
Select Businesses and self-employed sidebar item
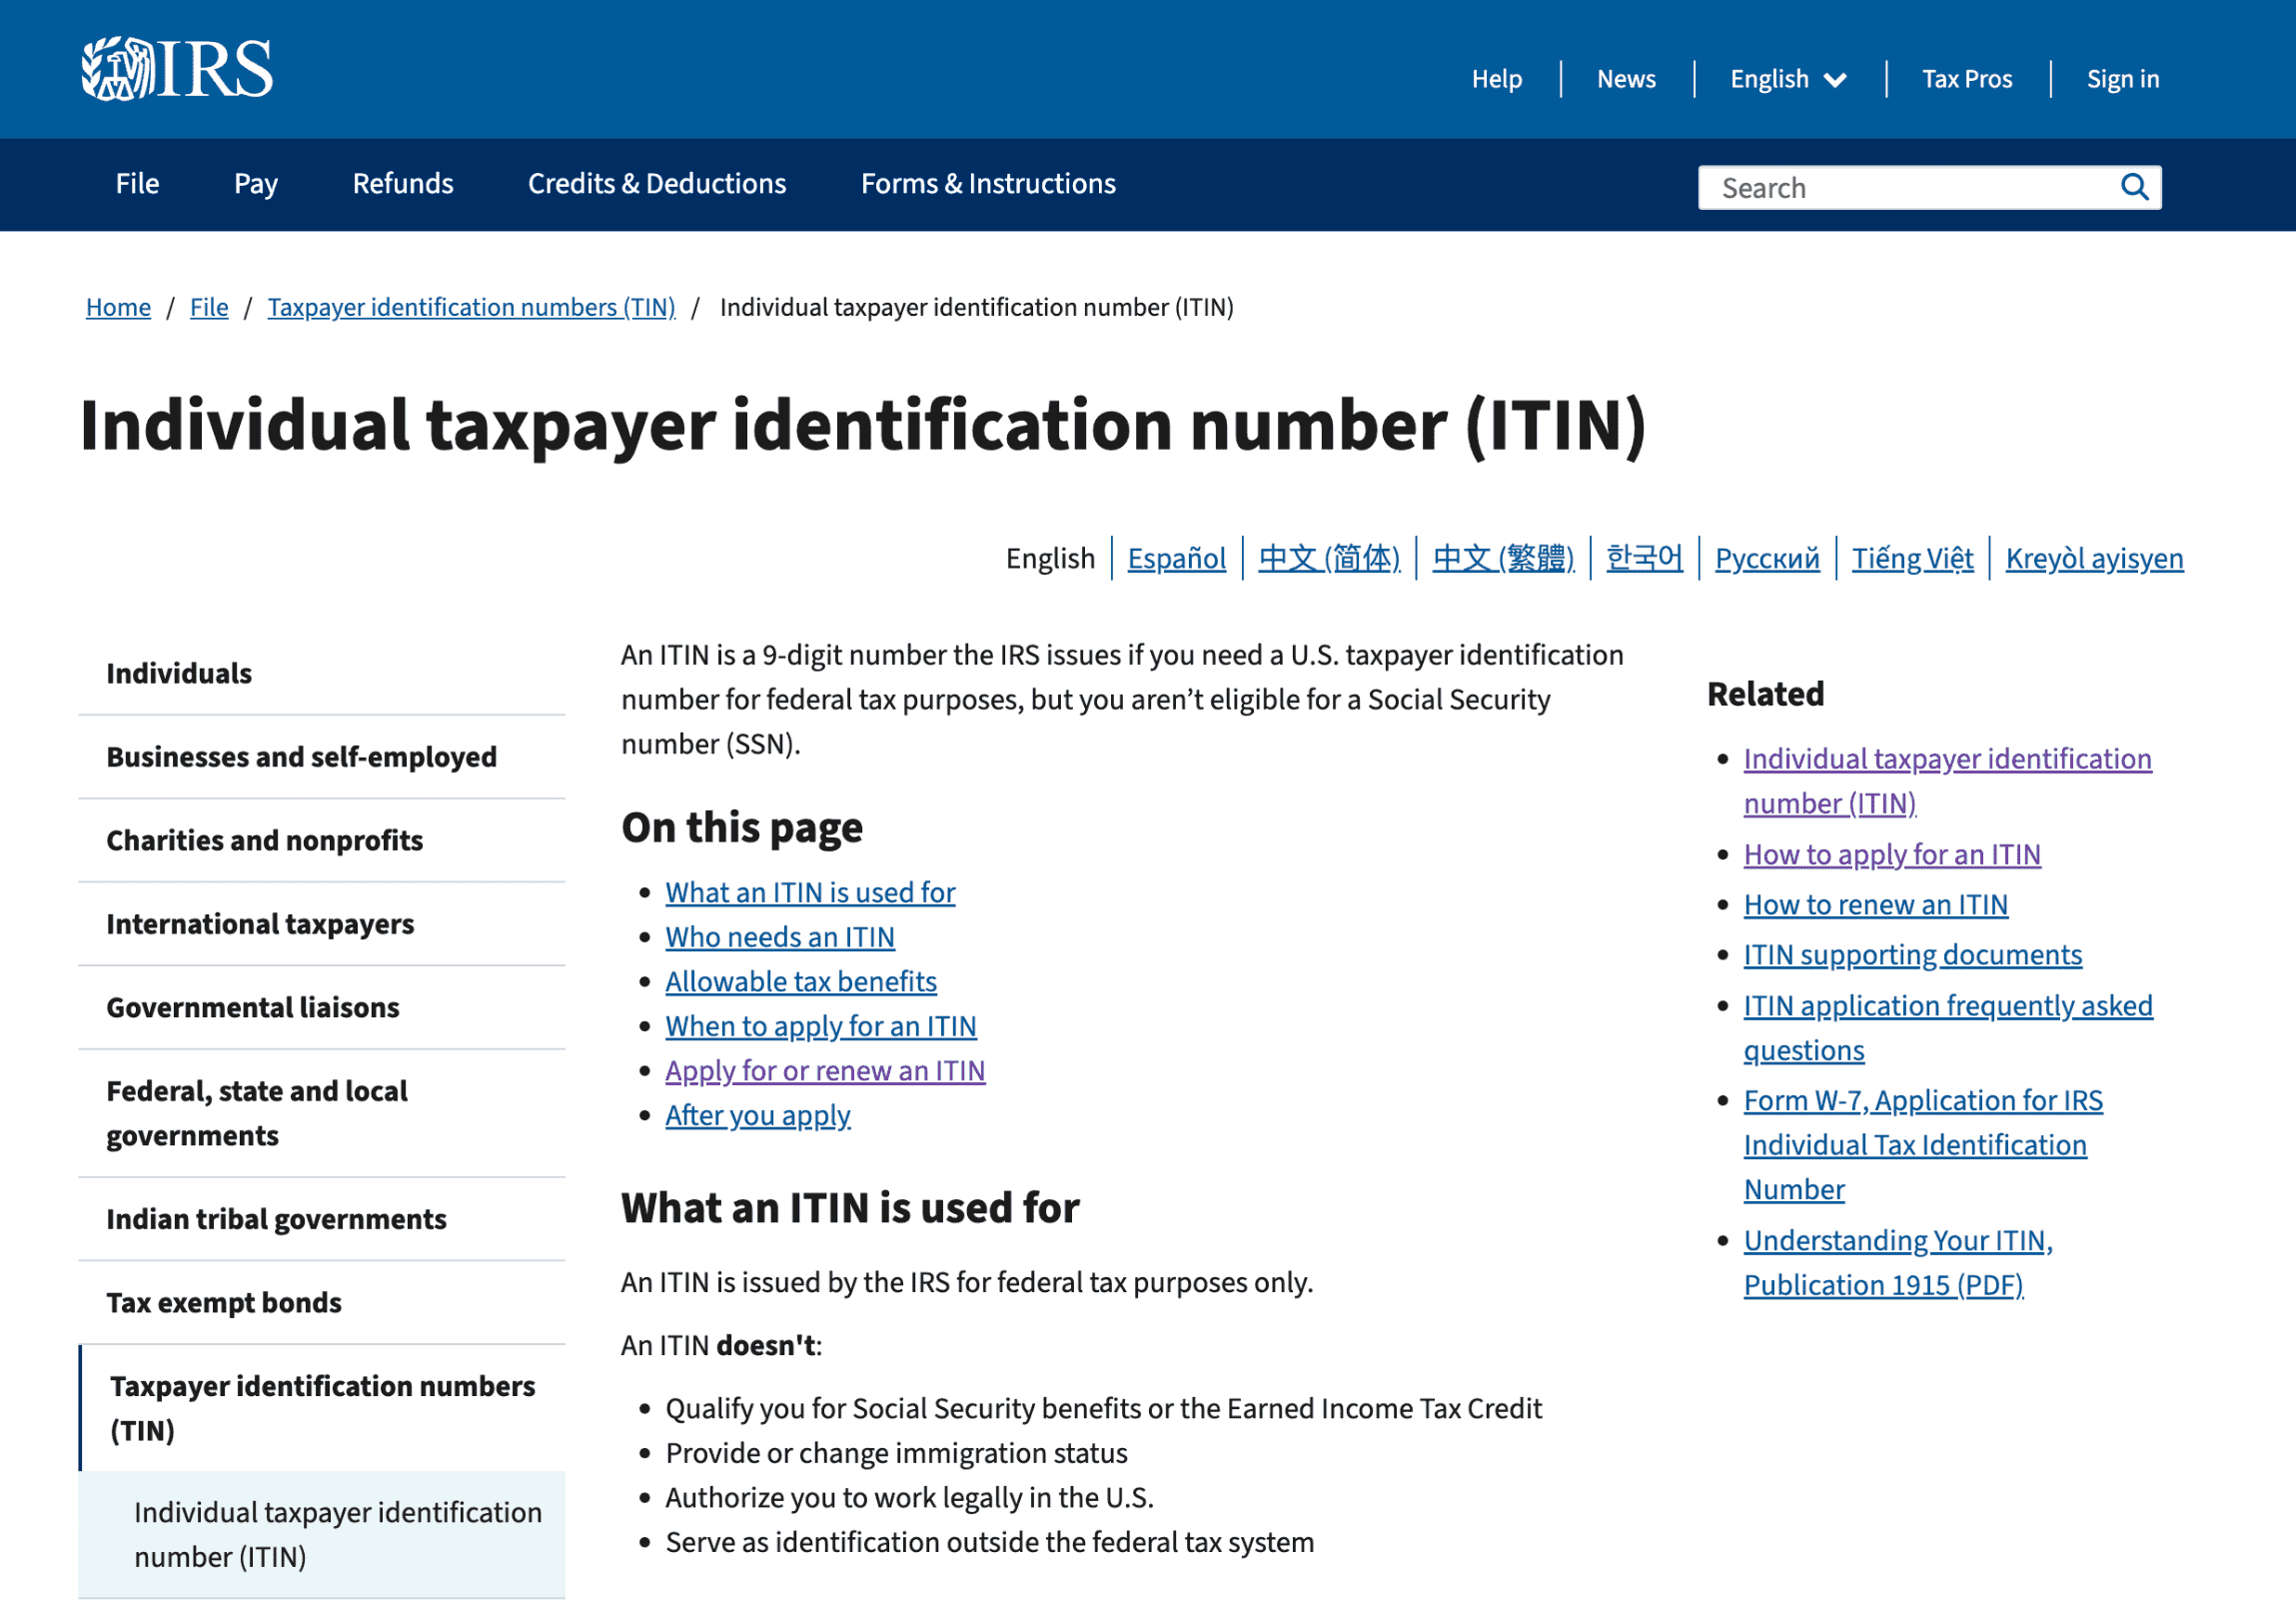click(x=301, y=757)
